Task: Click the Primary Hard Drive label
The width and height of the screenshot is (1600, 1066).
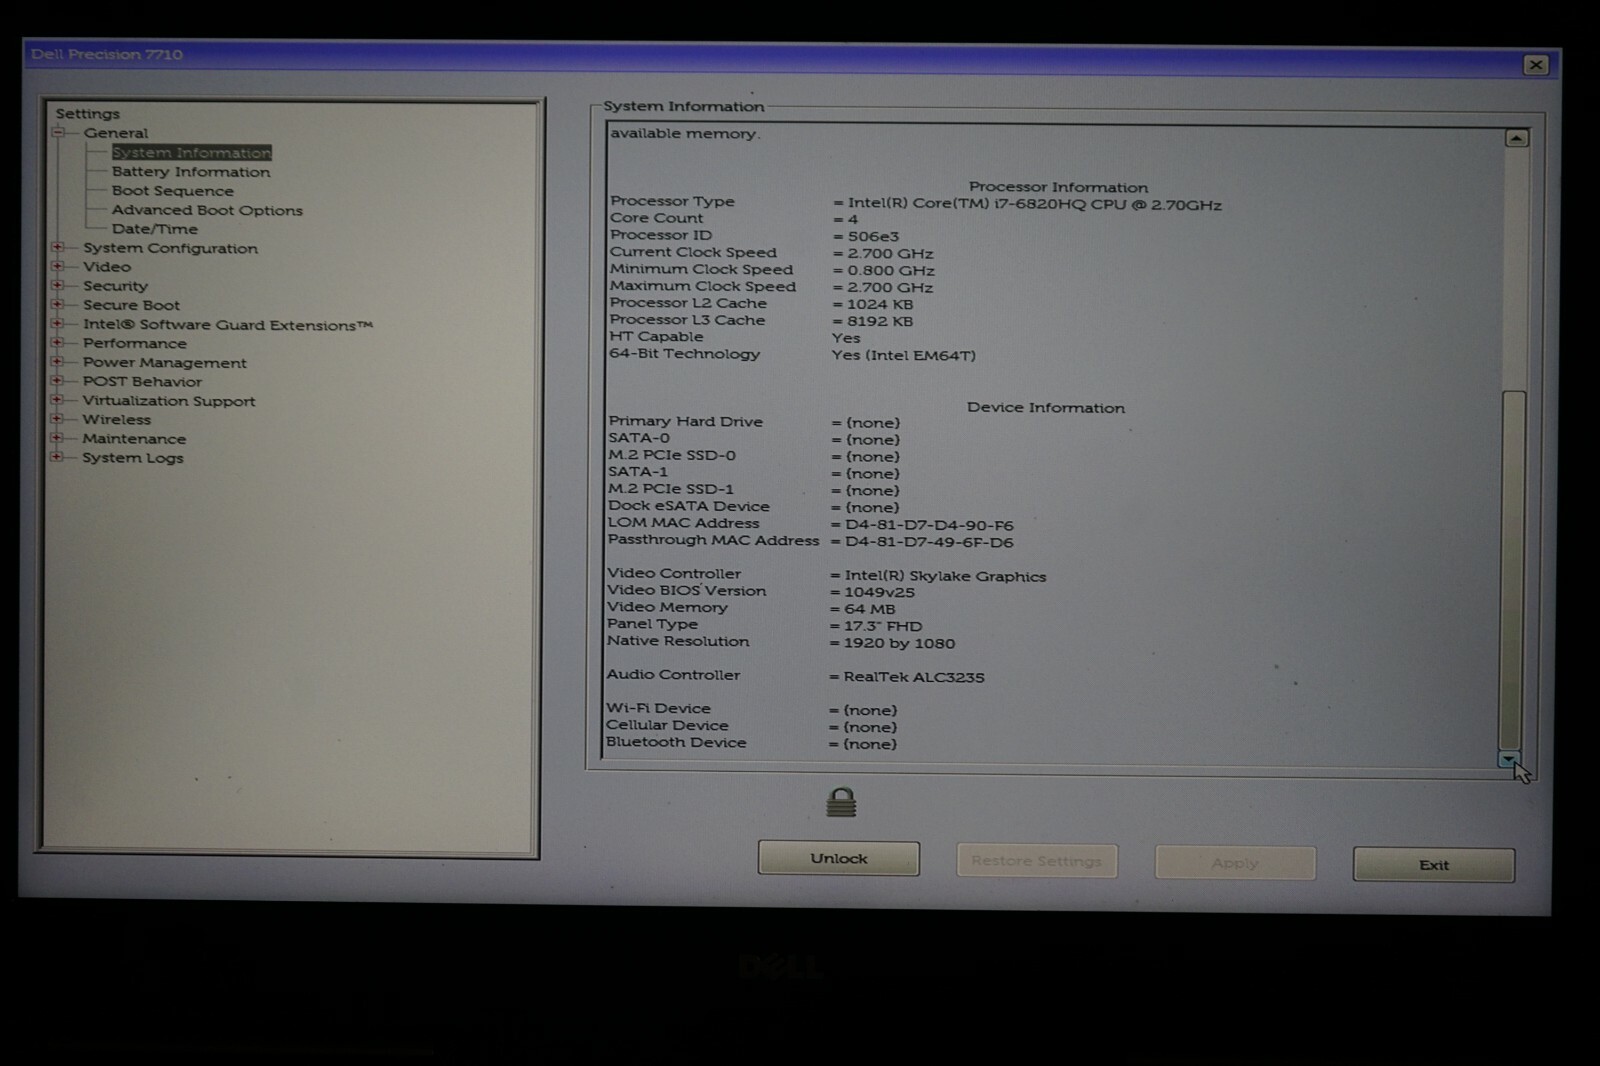Action: click(685, 421)
